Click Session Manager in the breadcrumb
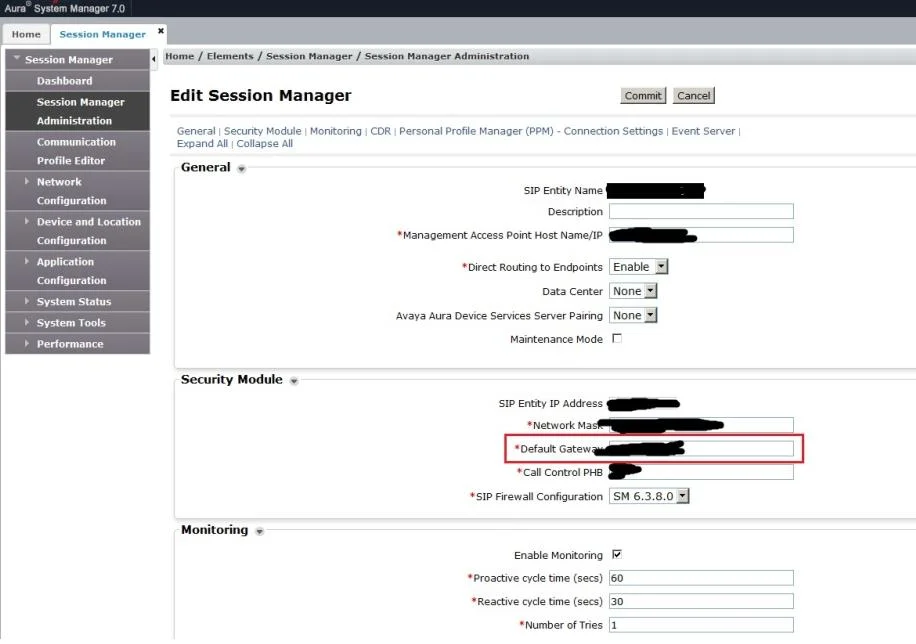The image size is (916, 644). pos(309,56)
